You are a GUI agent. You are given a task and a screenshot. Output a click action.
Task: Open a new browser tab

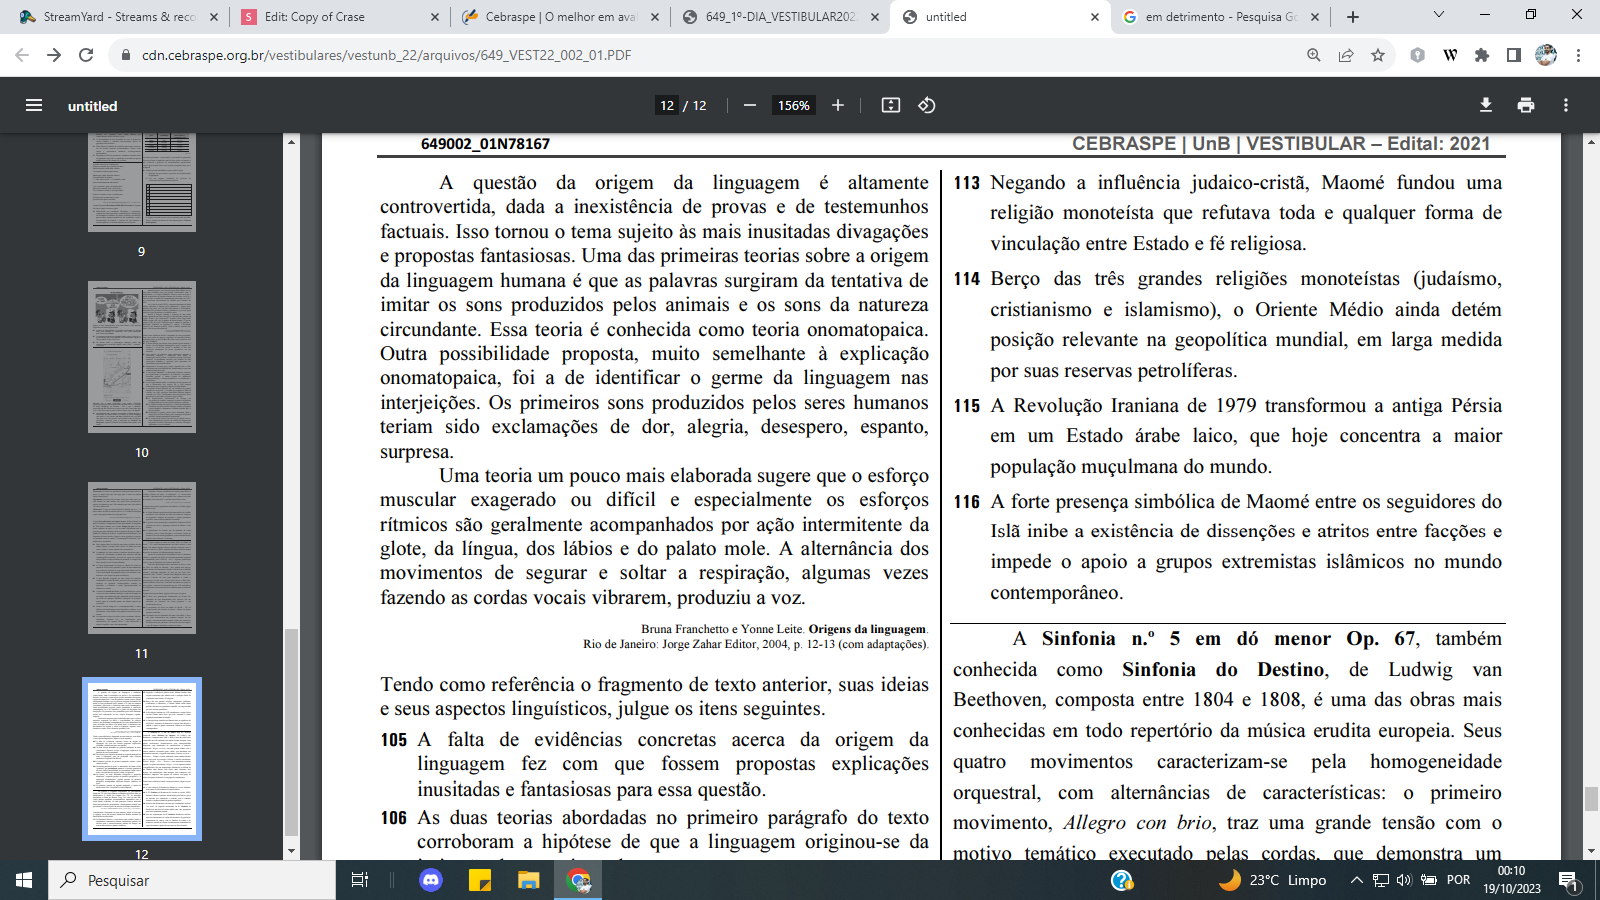coord(1353,17)
